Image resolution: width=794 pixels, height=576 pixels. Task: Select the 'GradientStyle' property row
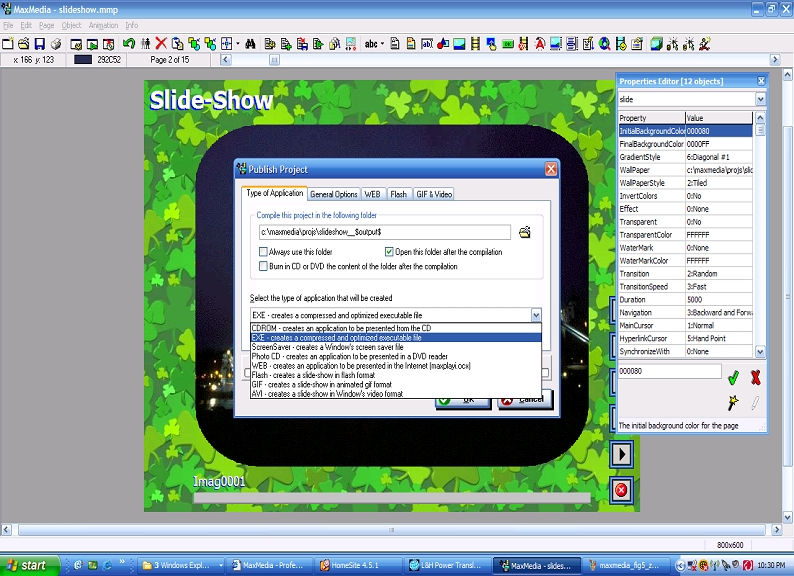(x=685, y=157)
